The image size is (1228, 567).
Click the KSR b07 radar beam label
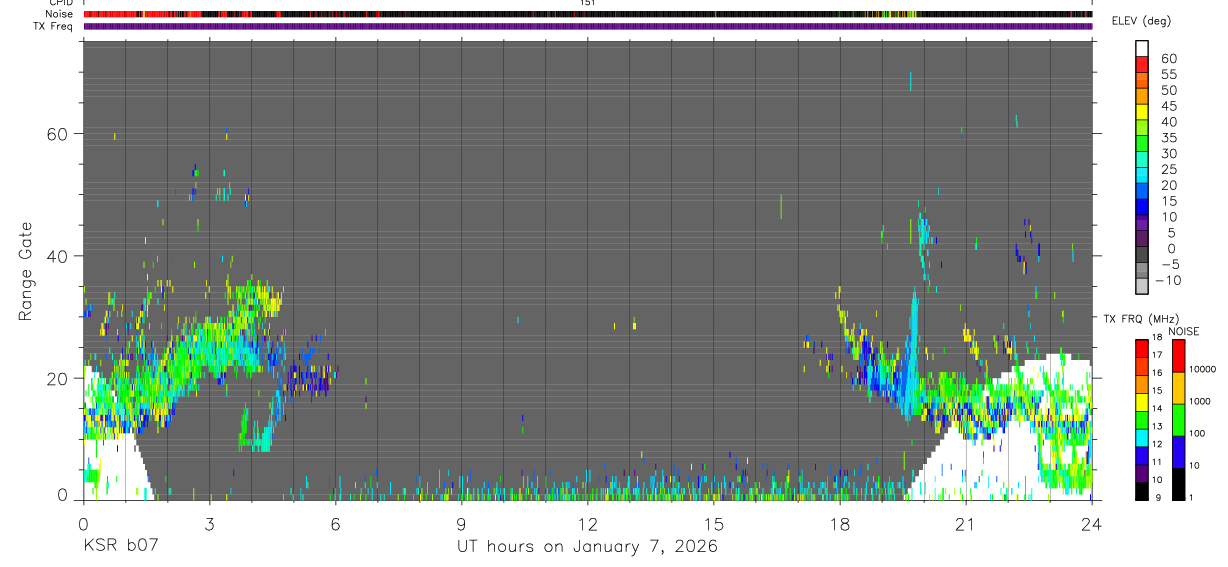(120, 546)
